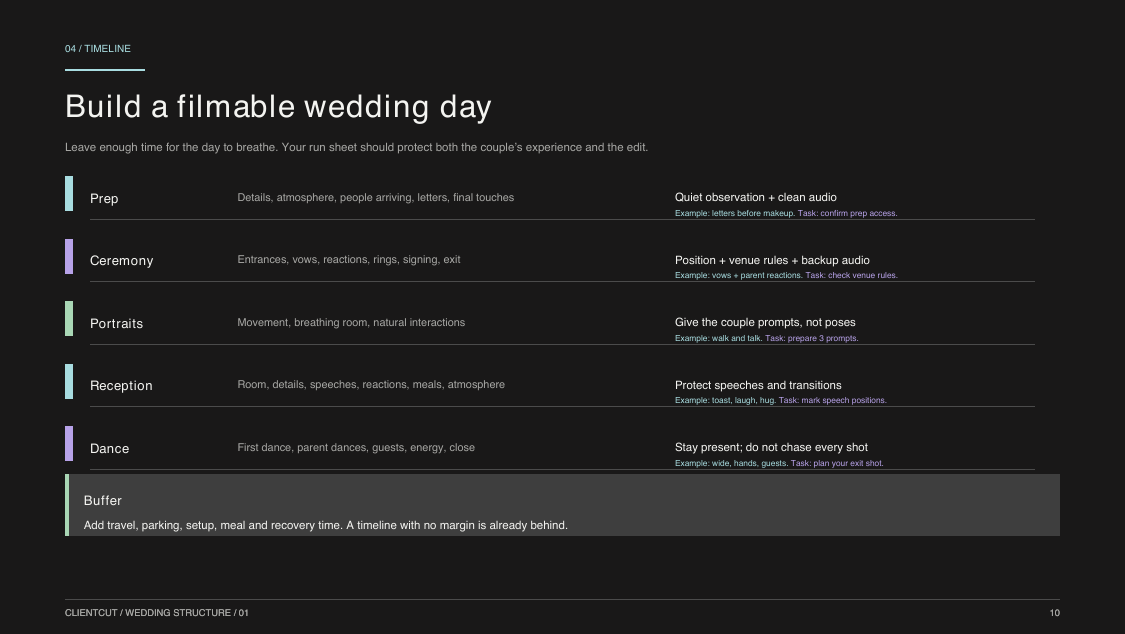Click the 'Dance' row heading
The image size is (1125, 634).
point(109,449)
